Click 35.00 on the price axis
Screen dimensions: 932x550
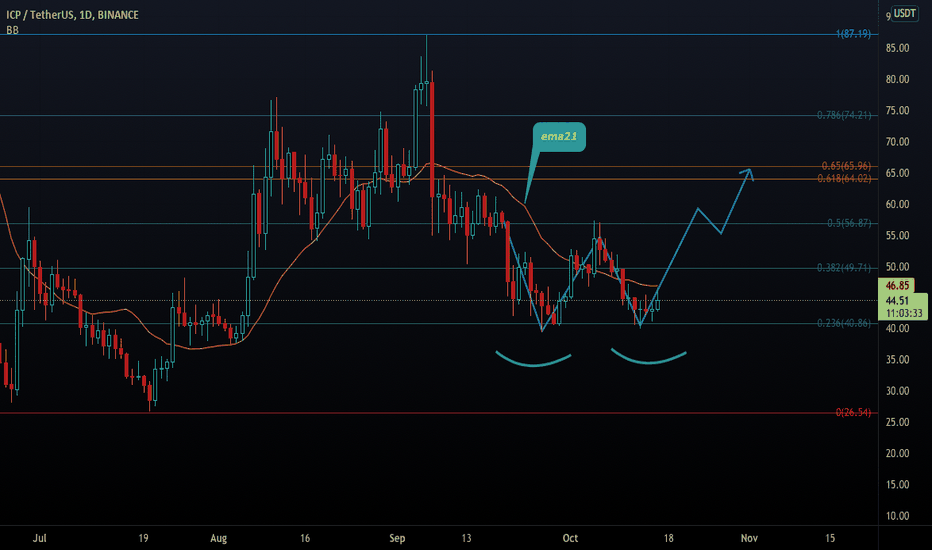[x=897, y=360]
